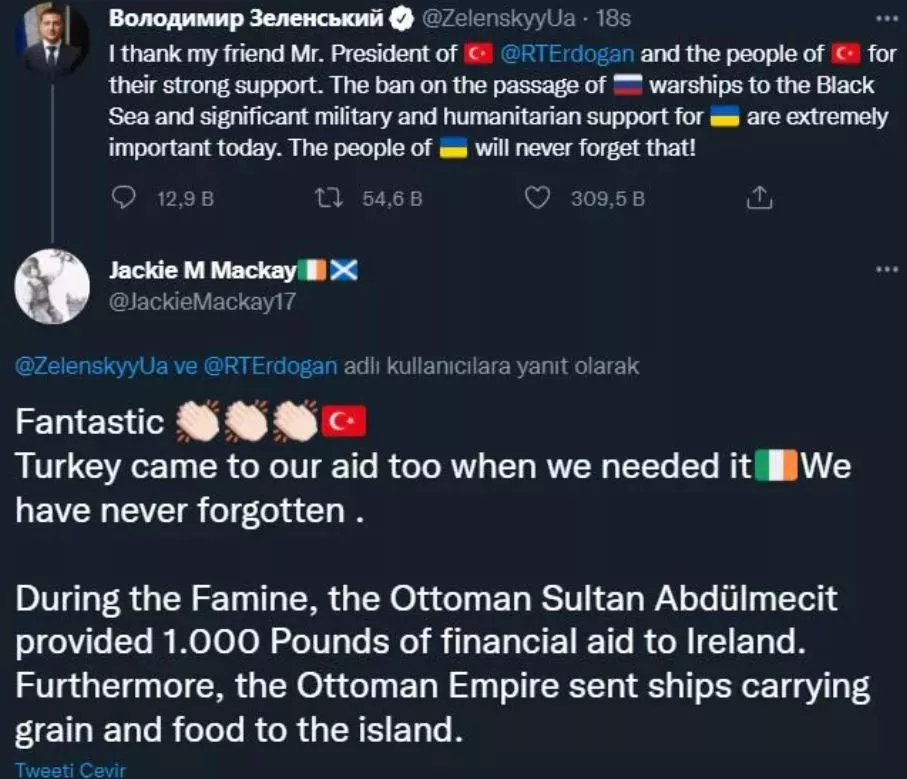Viewport: 907px width, 779px height.
Task: Click the Jackie M Mackay display name
Action: pos(202,270)
